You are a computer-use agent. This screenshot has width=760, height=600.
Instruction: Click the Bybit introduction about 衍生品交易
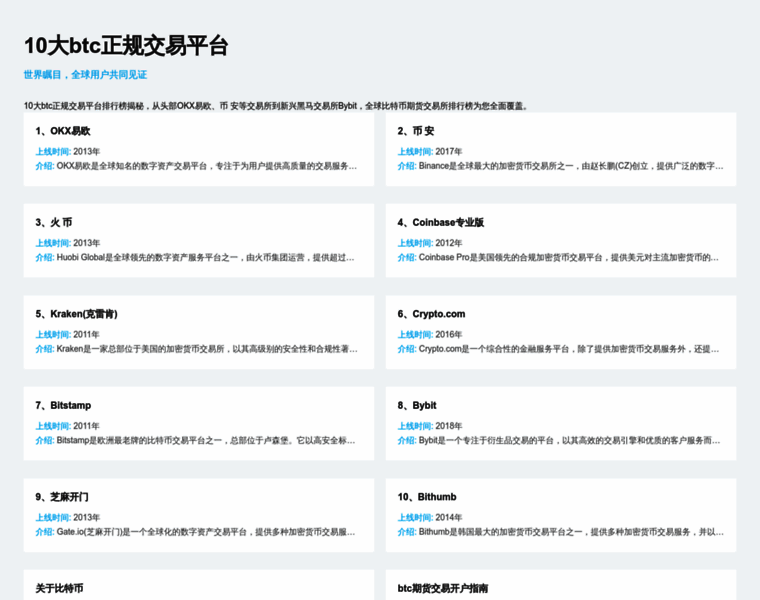(x=570, y=441)
